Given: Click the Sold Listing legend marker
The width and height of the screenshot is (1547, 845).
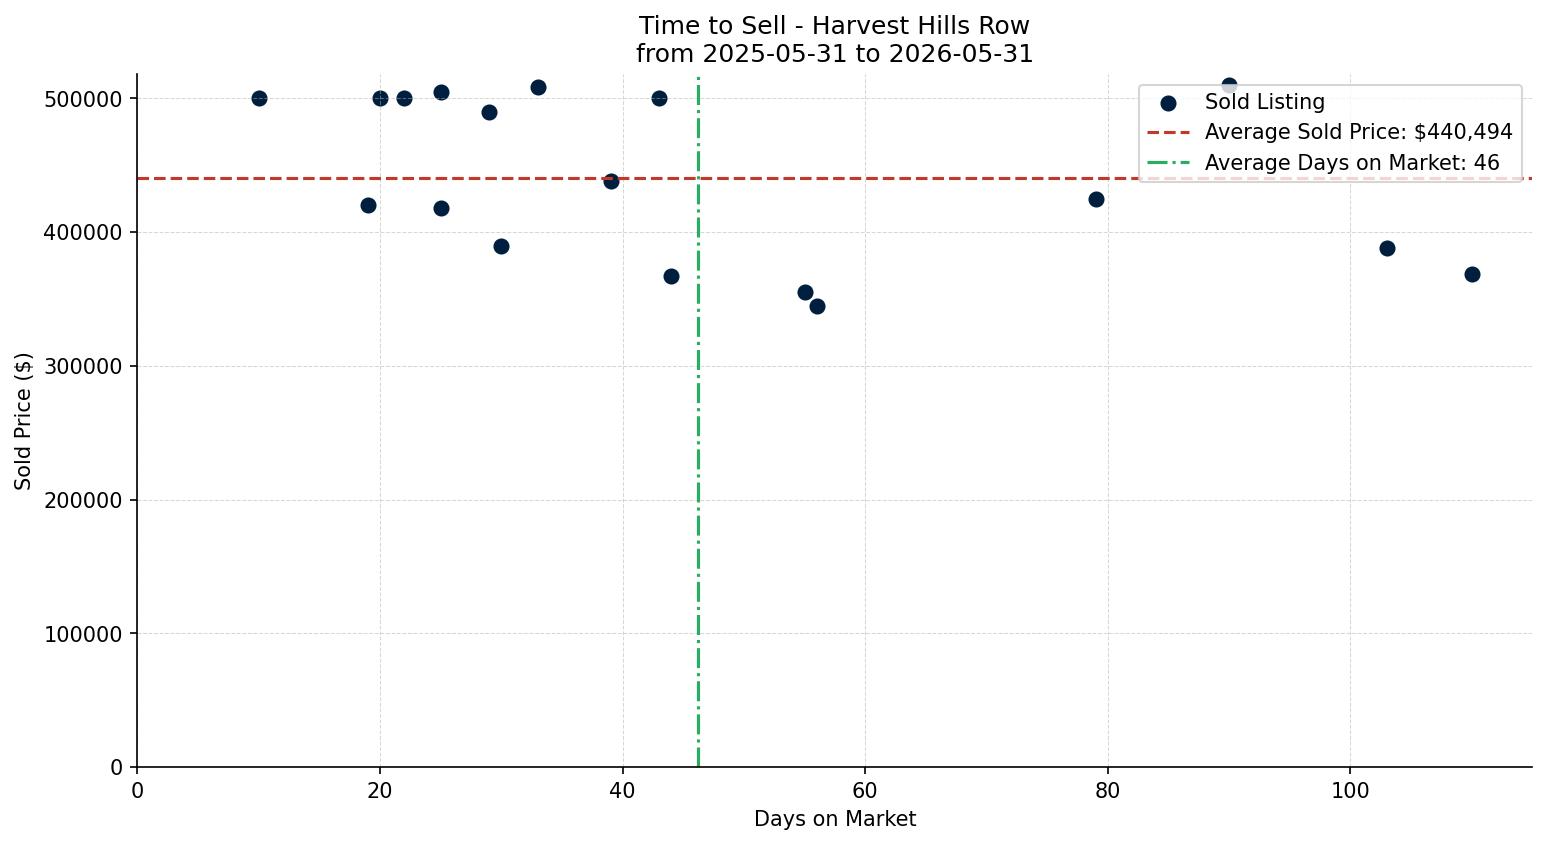Looking at the screenshot, I should pyautogui.click(x=1168, y=103).
